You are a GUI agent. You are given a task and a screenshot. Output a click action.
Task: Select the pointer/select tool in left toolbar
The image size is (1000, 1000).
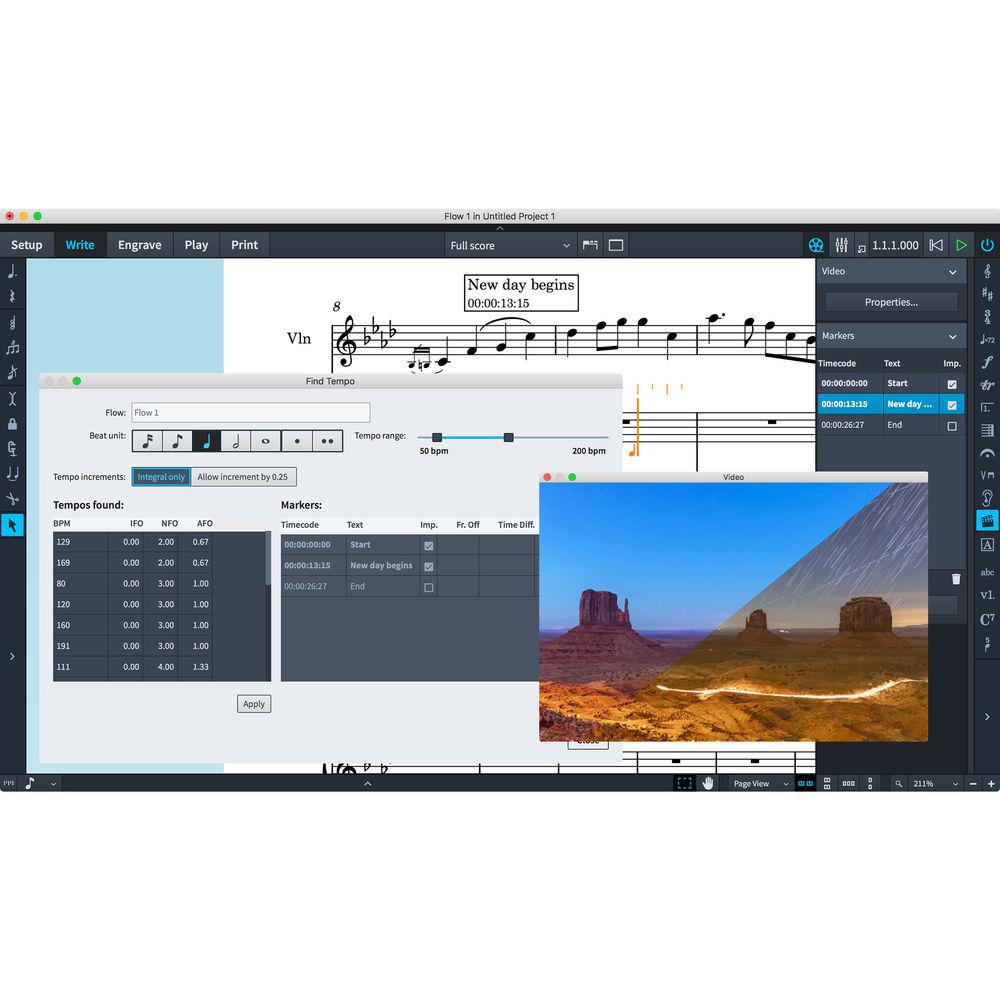(13, 525)
